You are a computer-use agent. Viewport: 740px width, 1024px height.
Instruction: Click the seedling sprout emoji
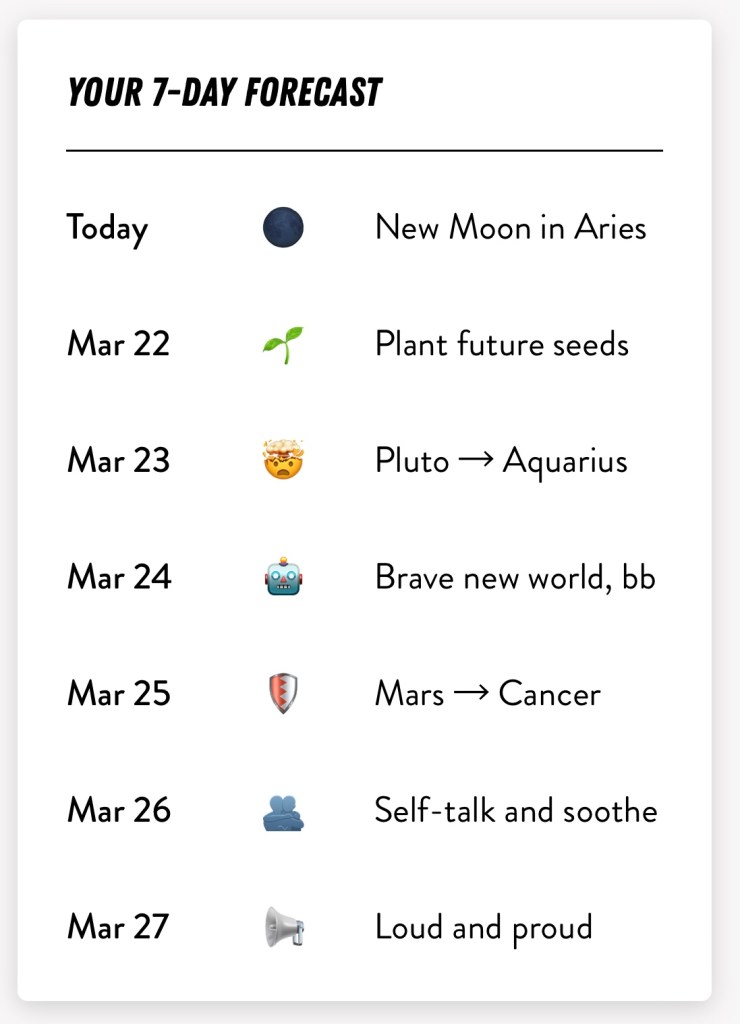(x=283, y=345)
